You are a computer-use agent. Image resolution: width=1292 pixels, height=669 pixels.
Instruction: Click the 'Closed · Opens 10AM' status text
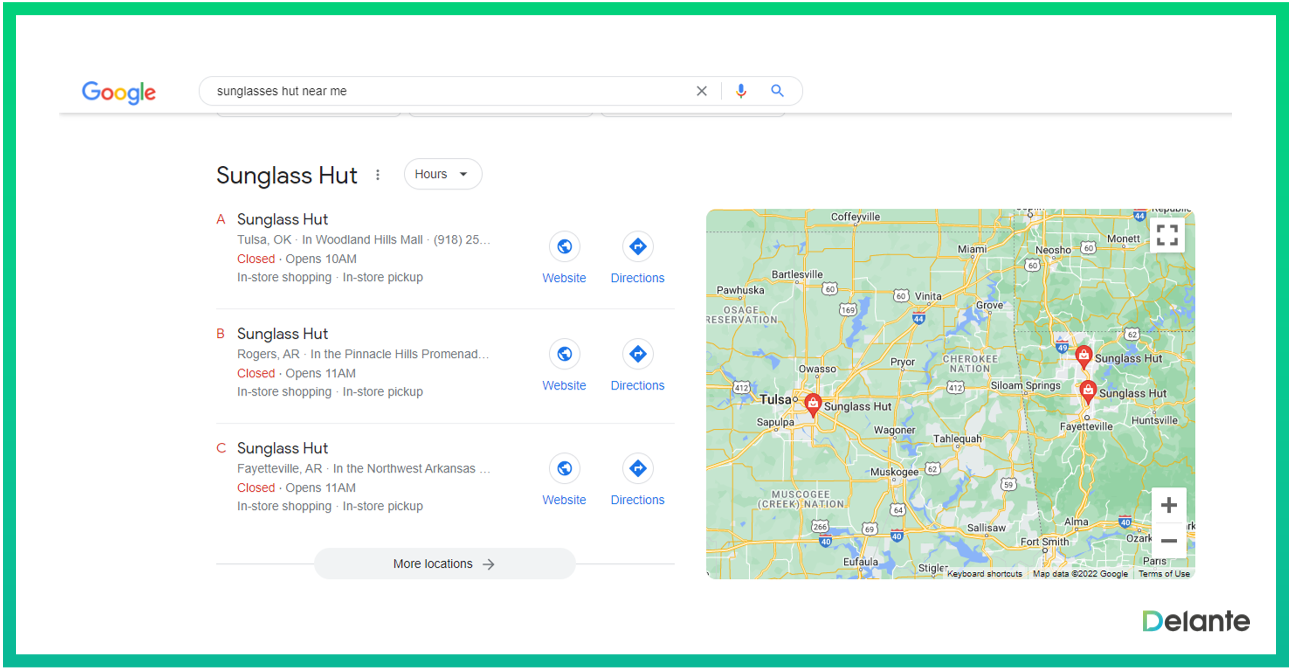(296, 259)
